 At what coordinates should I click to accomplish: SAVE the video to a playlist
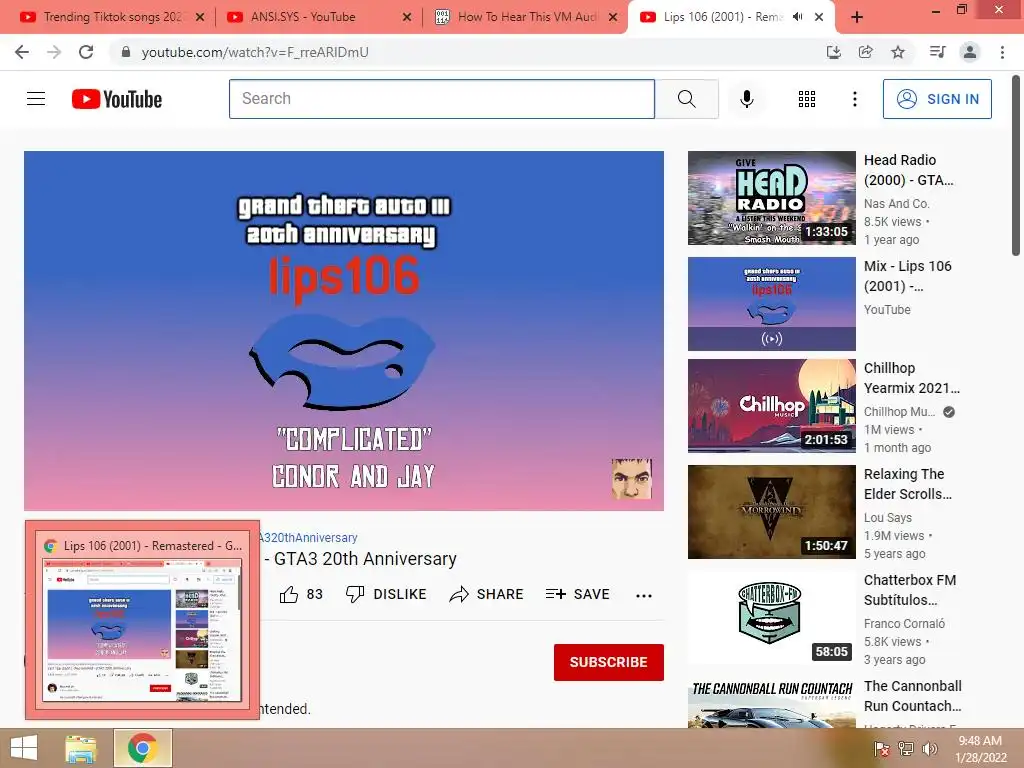point(578,594)
